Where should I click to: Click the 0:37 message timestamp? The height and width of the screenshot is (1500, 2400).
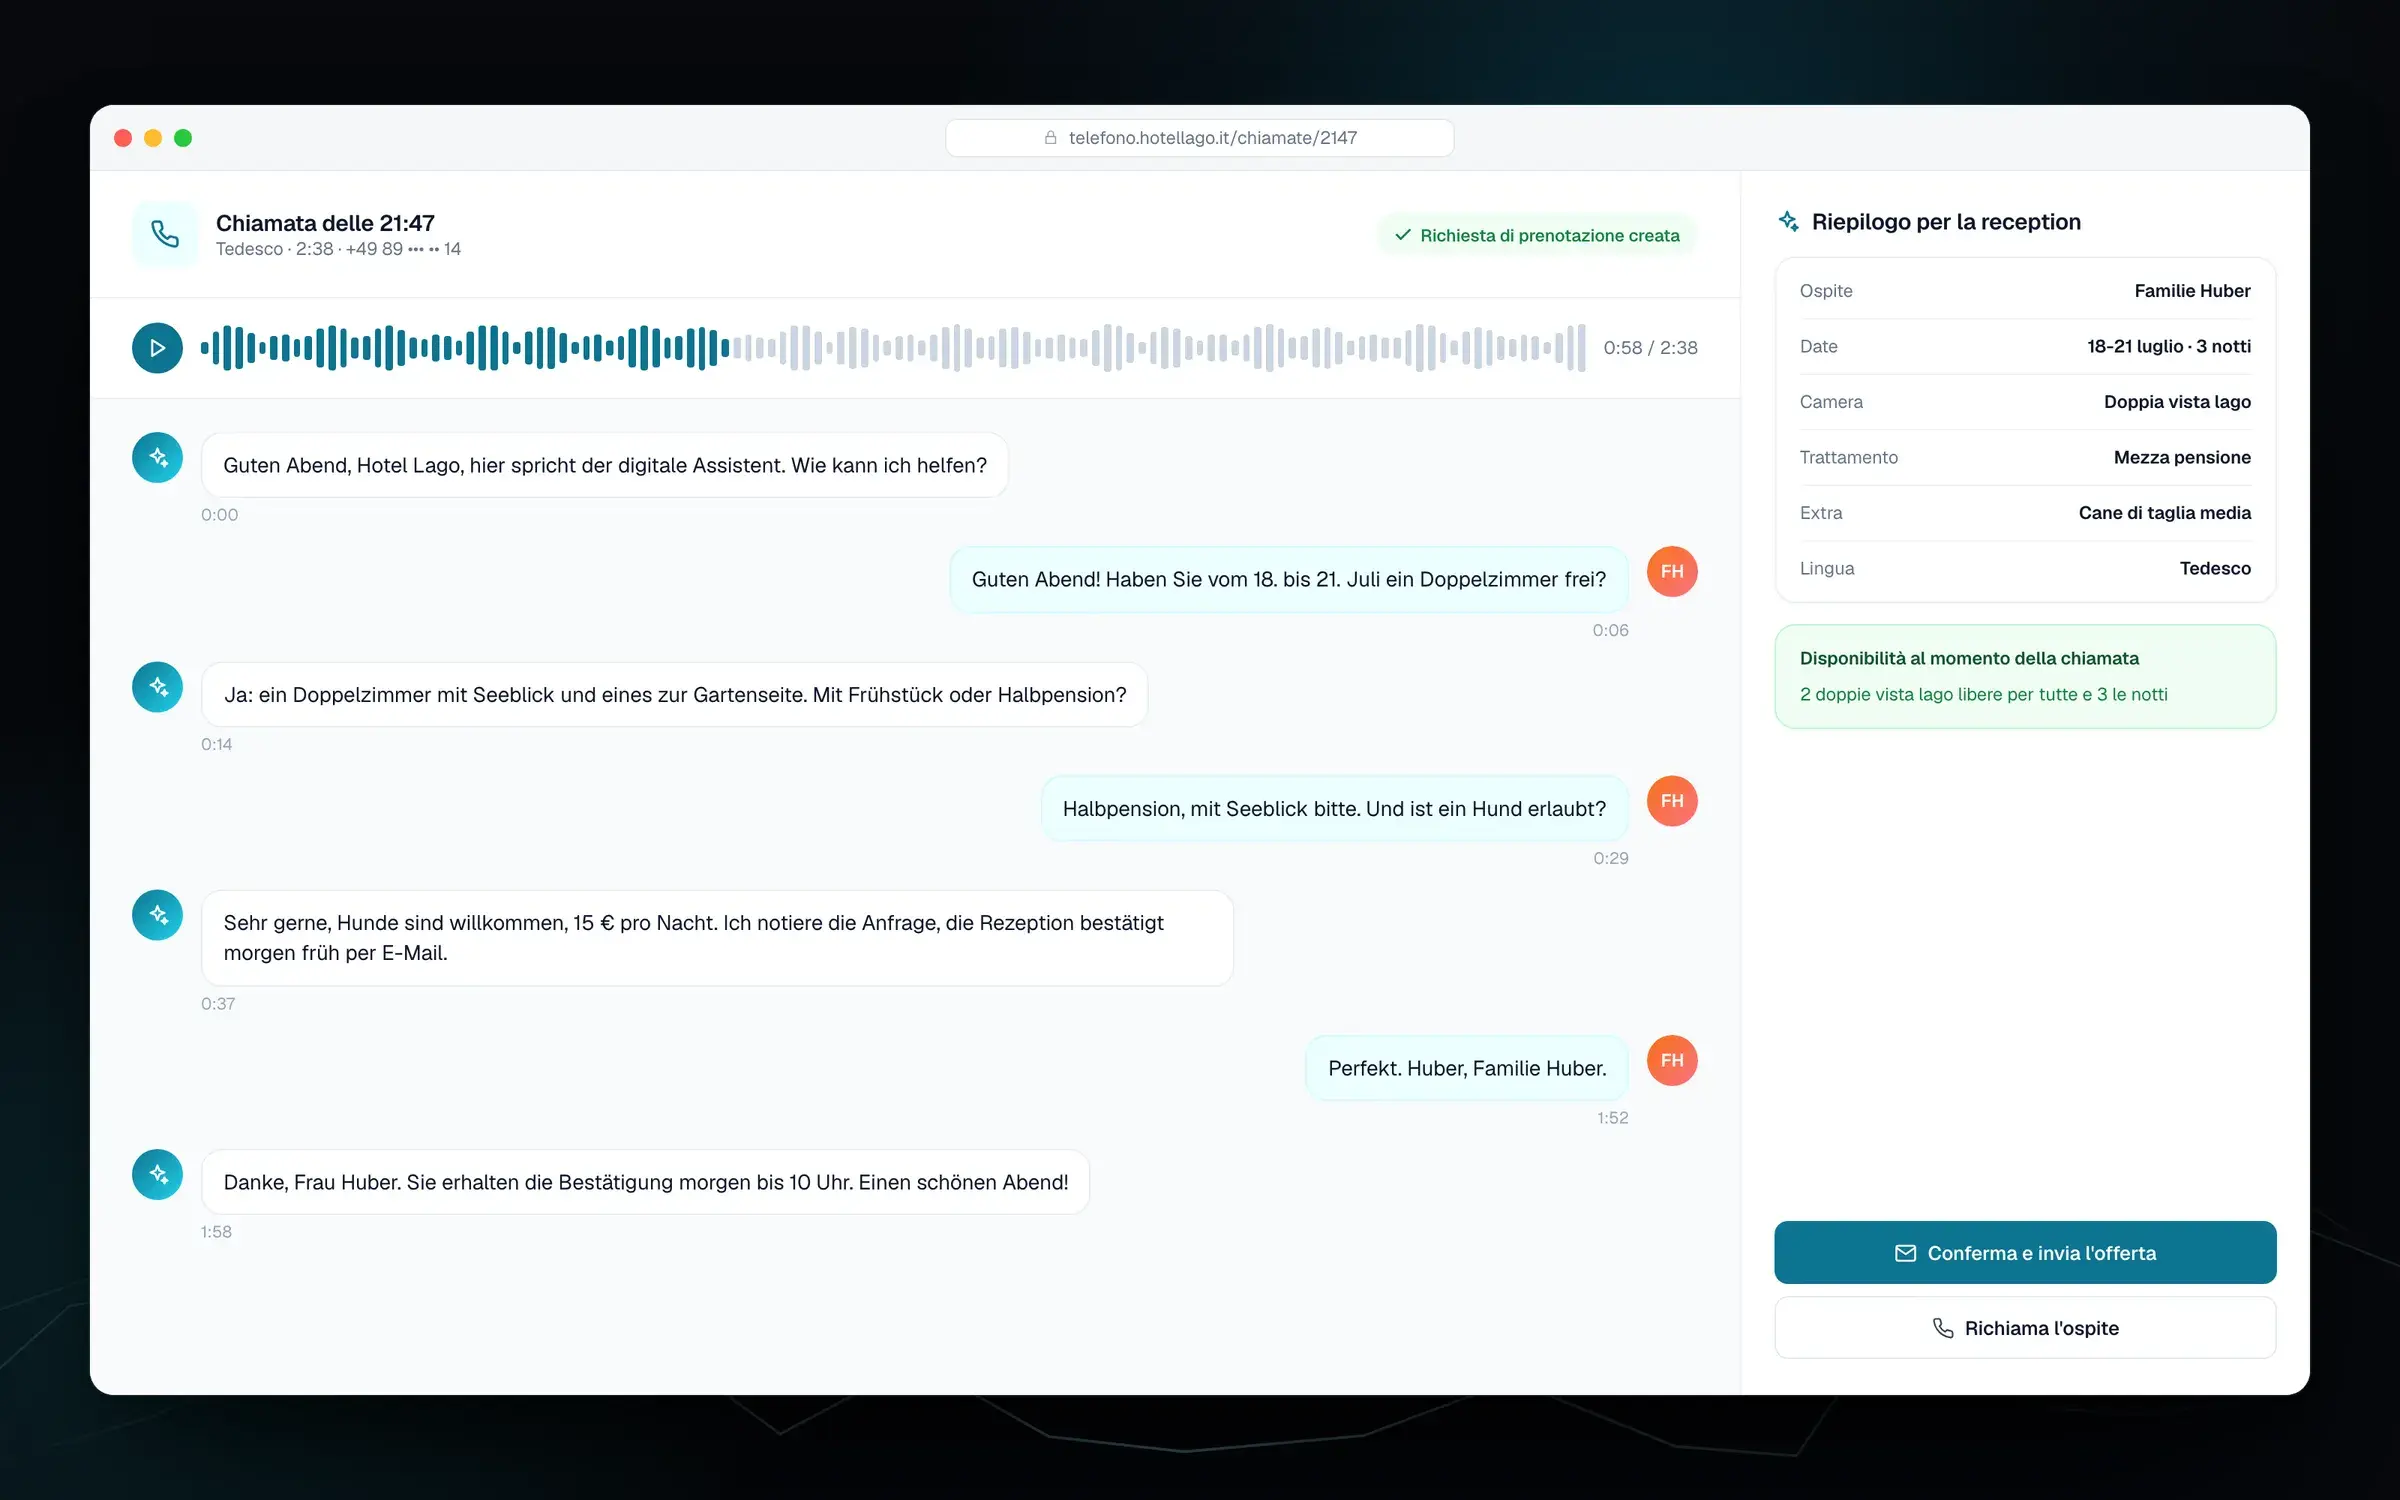click(218, 1004)
